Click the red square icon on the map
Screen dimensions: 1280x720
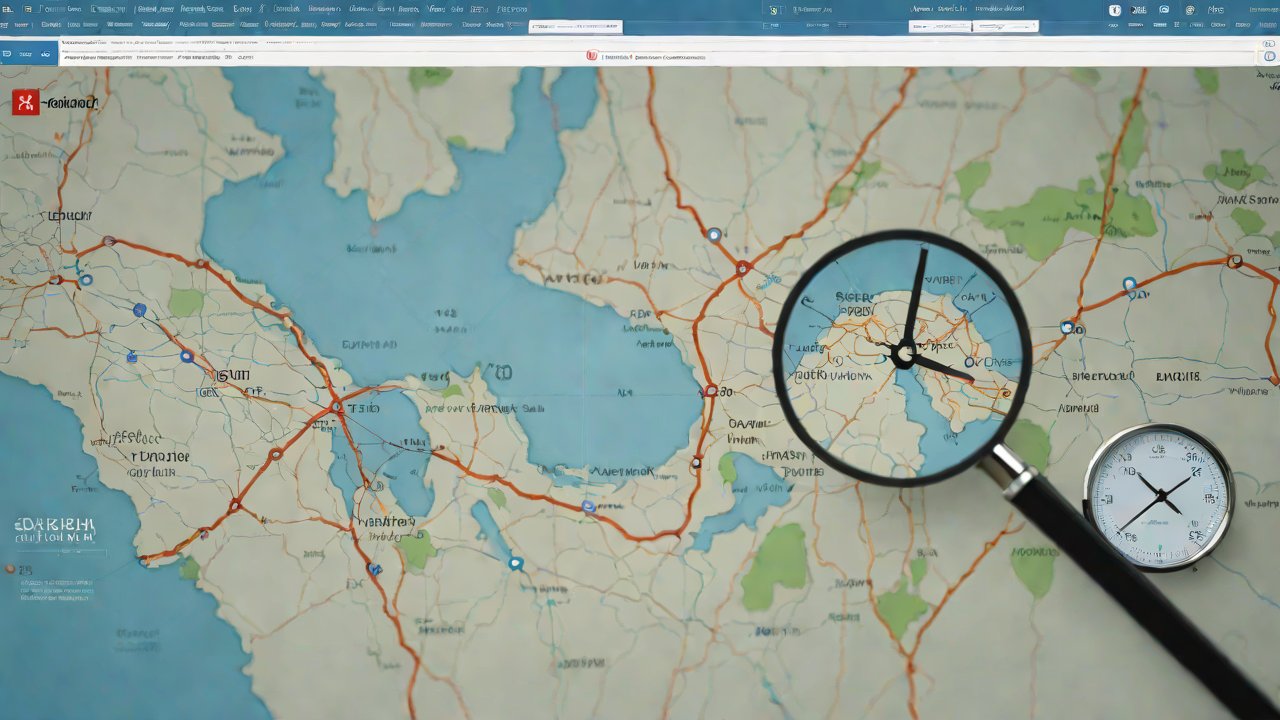25,101
